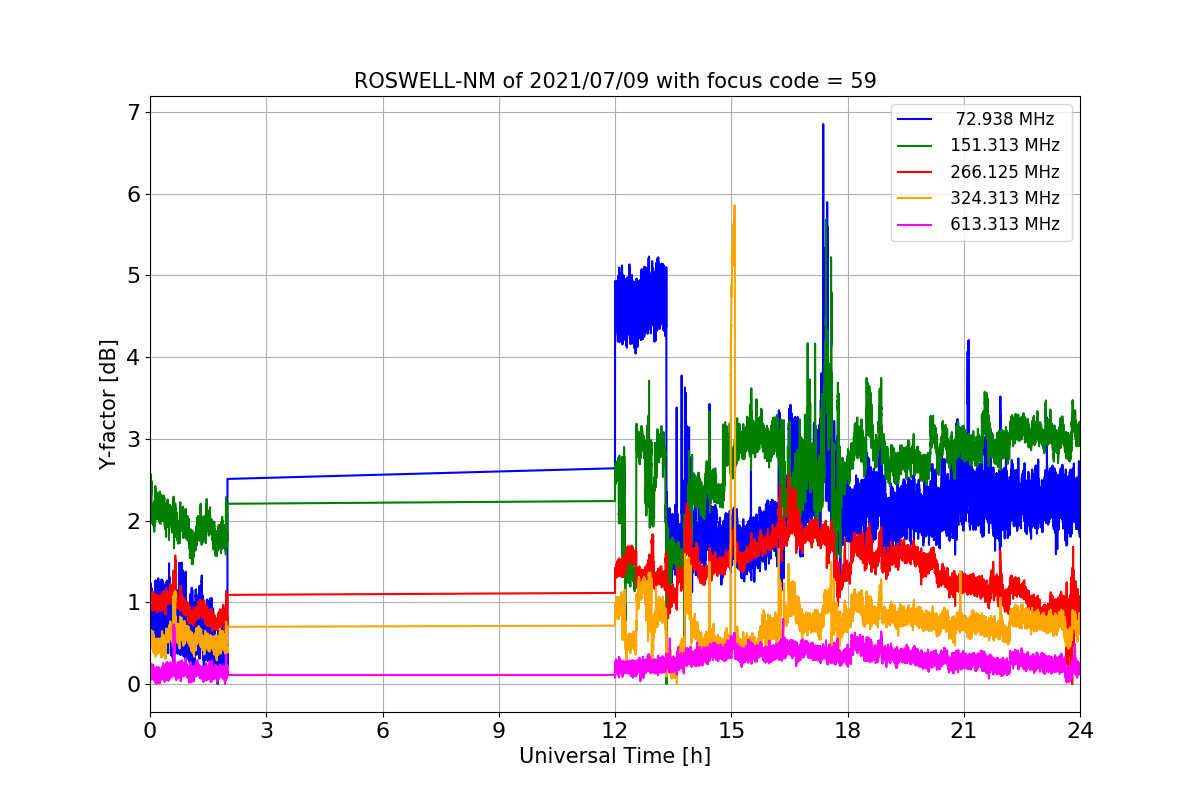Viewport: 1200px width, 800px height.
Task: Click the x-axis tick label 0
Action: 150,731
